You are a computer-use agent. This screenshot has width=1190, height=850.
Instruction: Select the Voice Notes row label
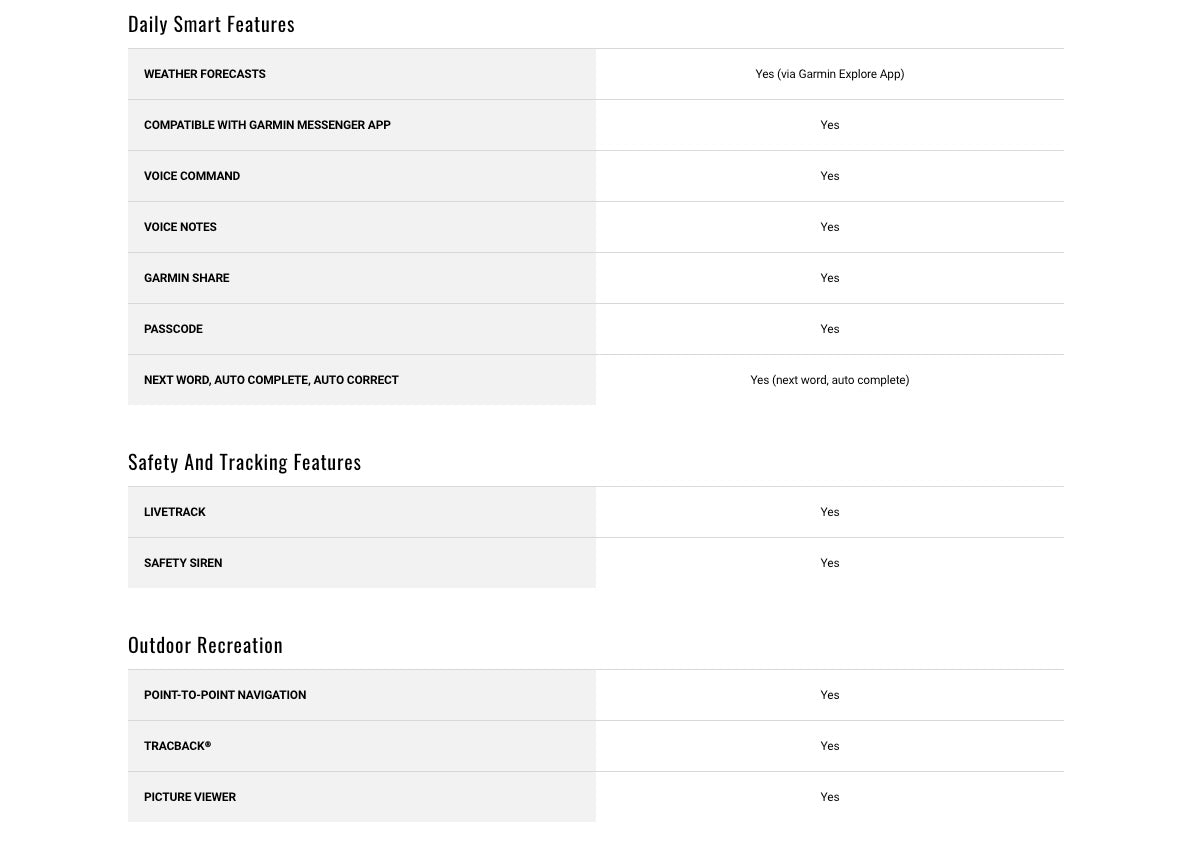click(x=180, y=227)
